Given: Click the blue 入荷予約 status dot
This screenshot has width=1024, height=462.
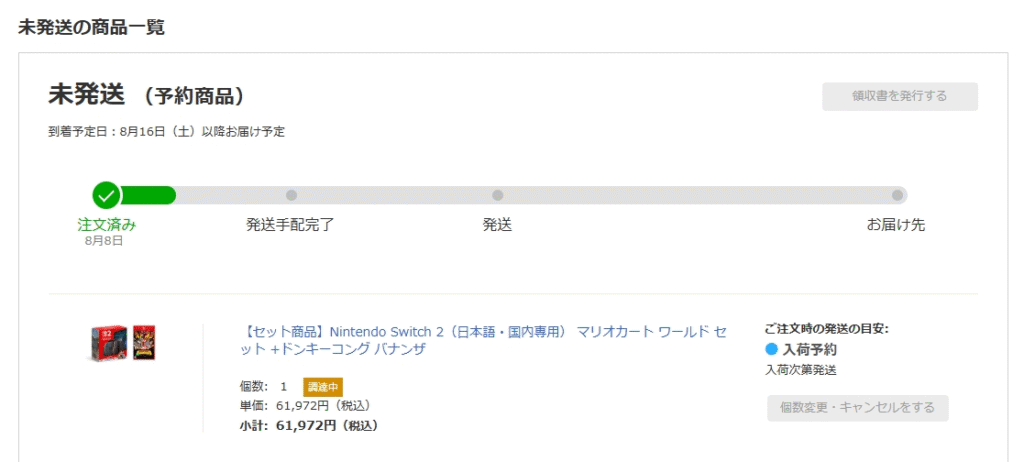Looking at the screenshot, I should click(771, 350).
